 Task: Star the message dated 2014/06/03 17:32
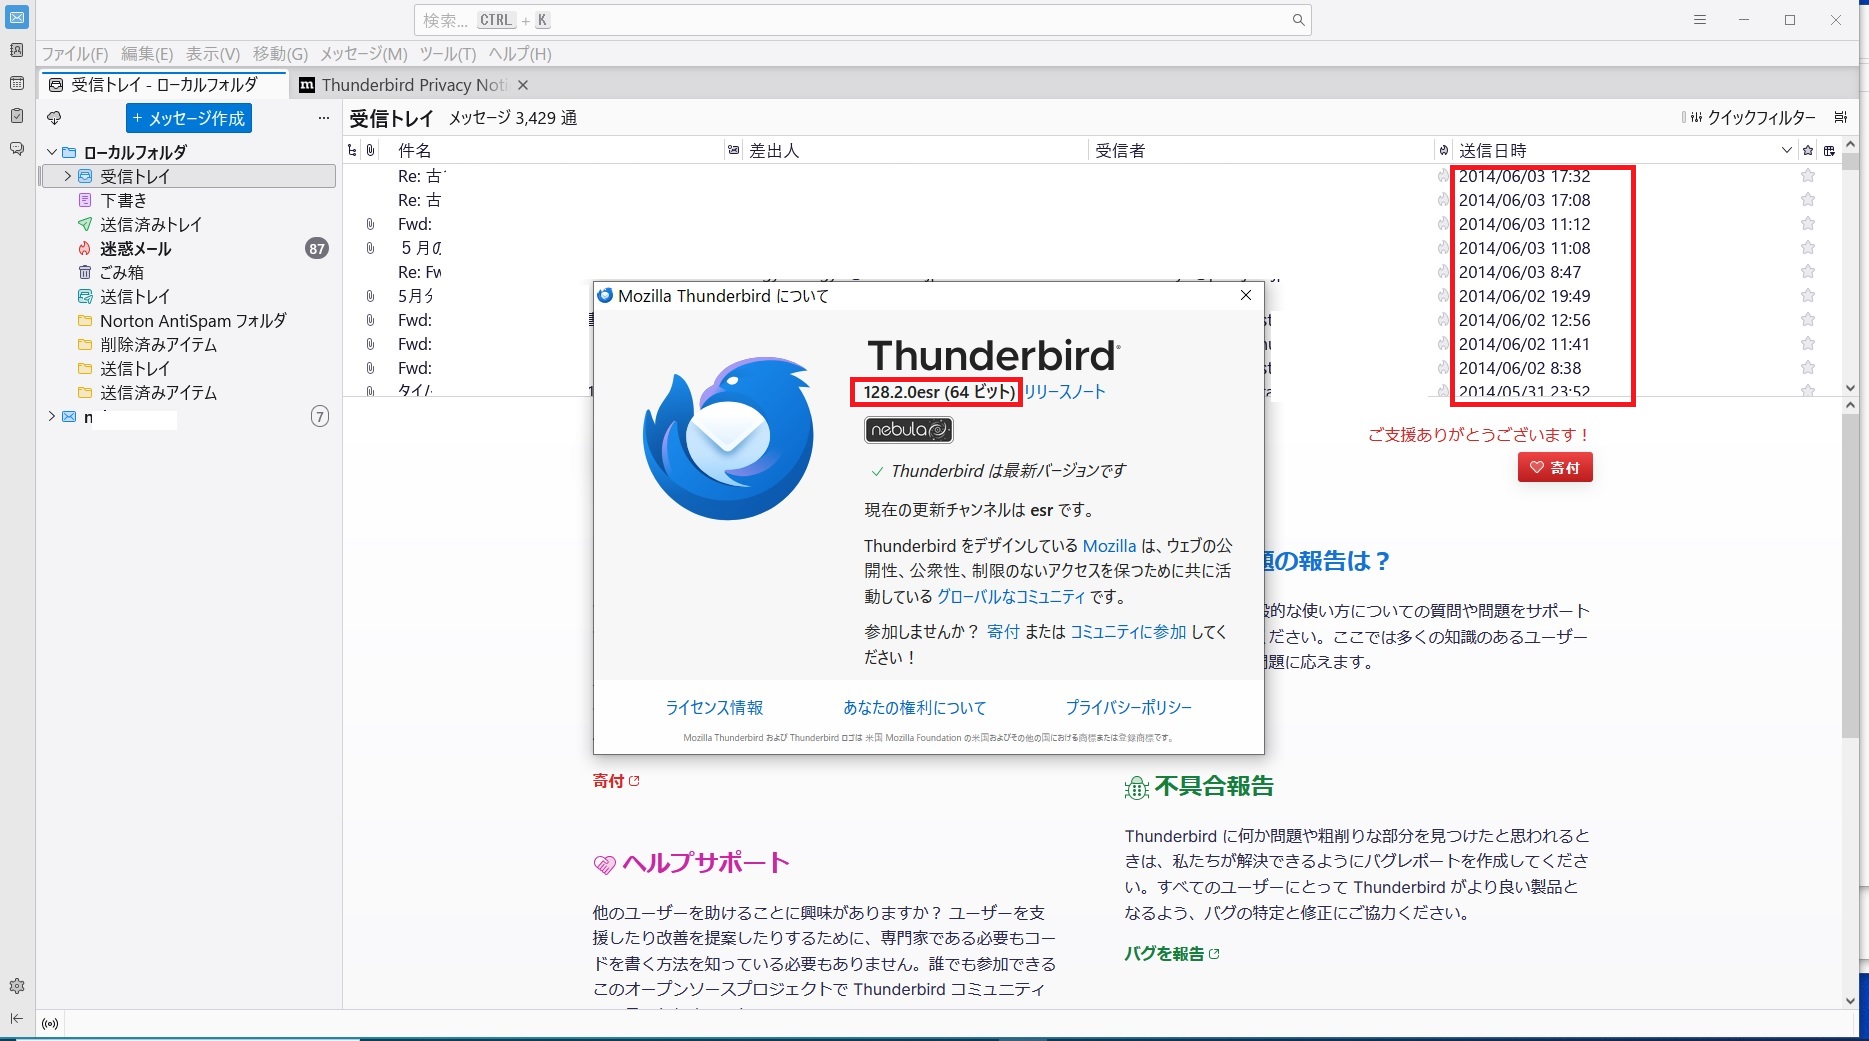click(x=1808, y=176)
